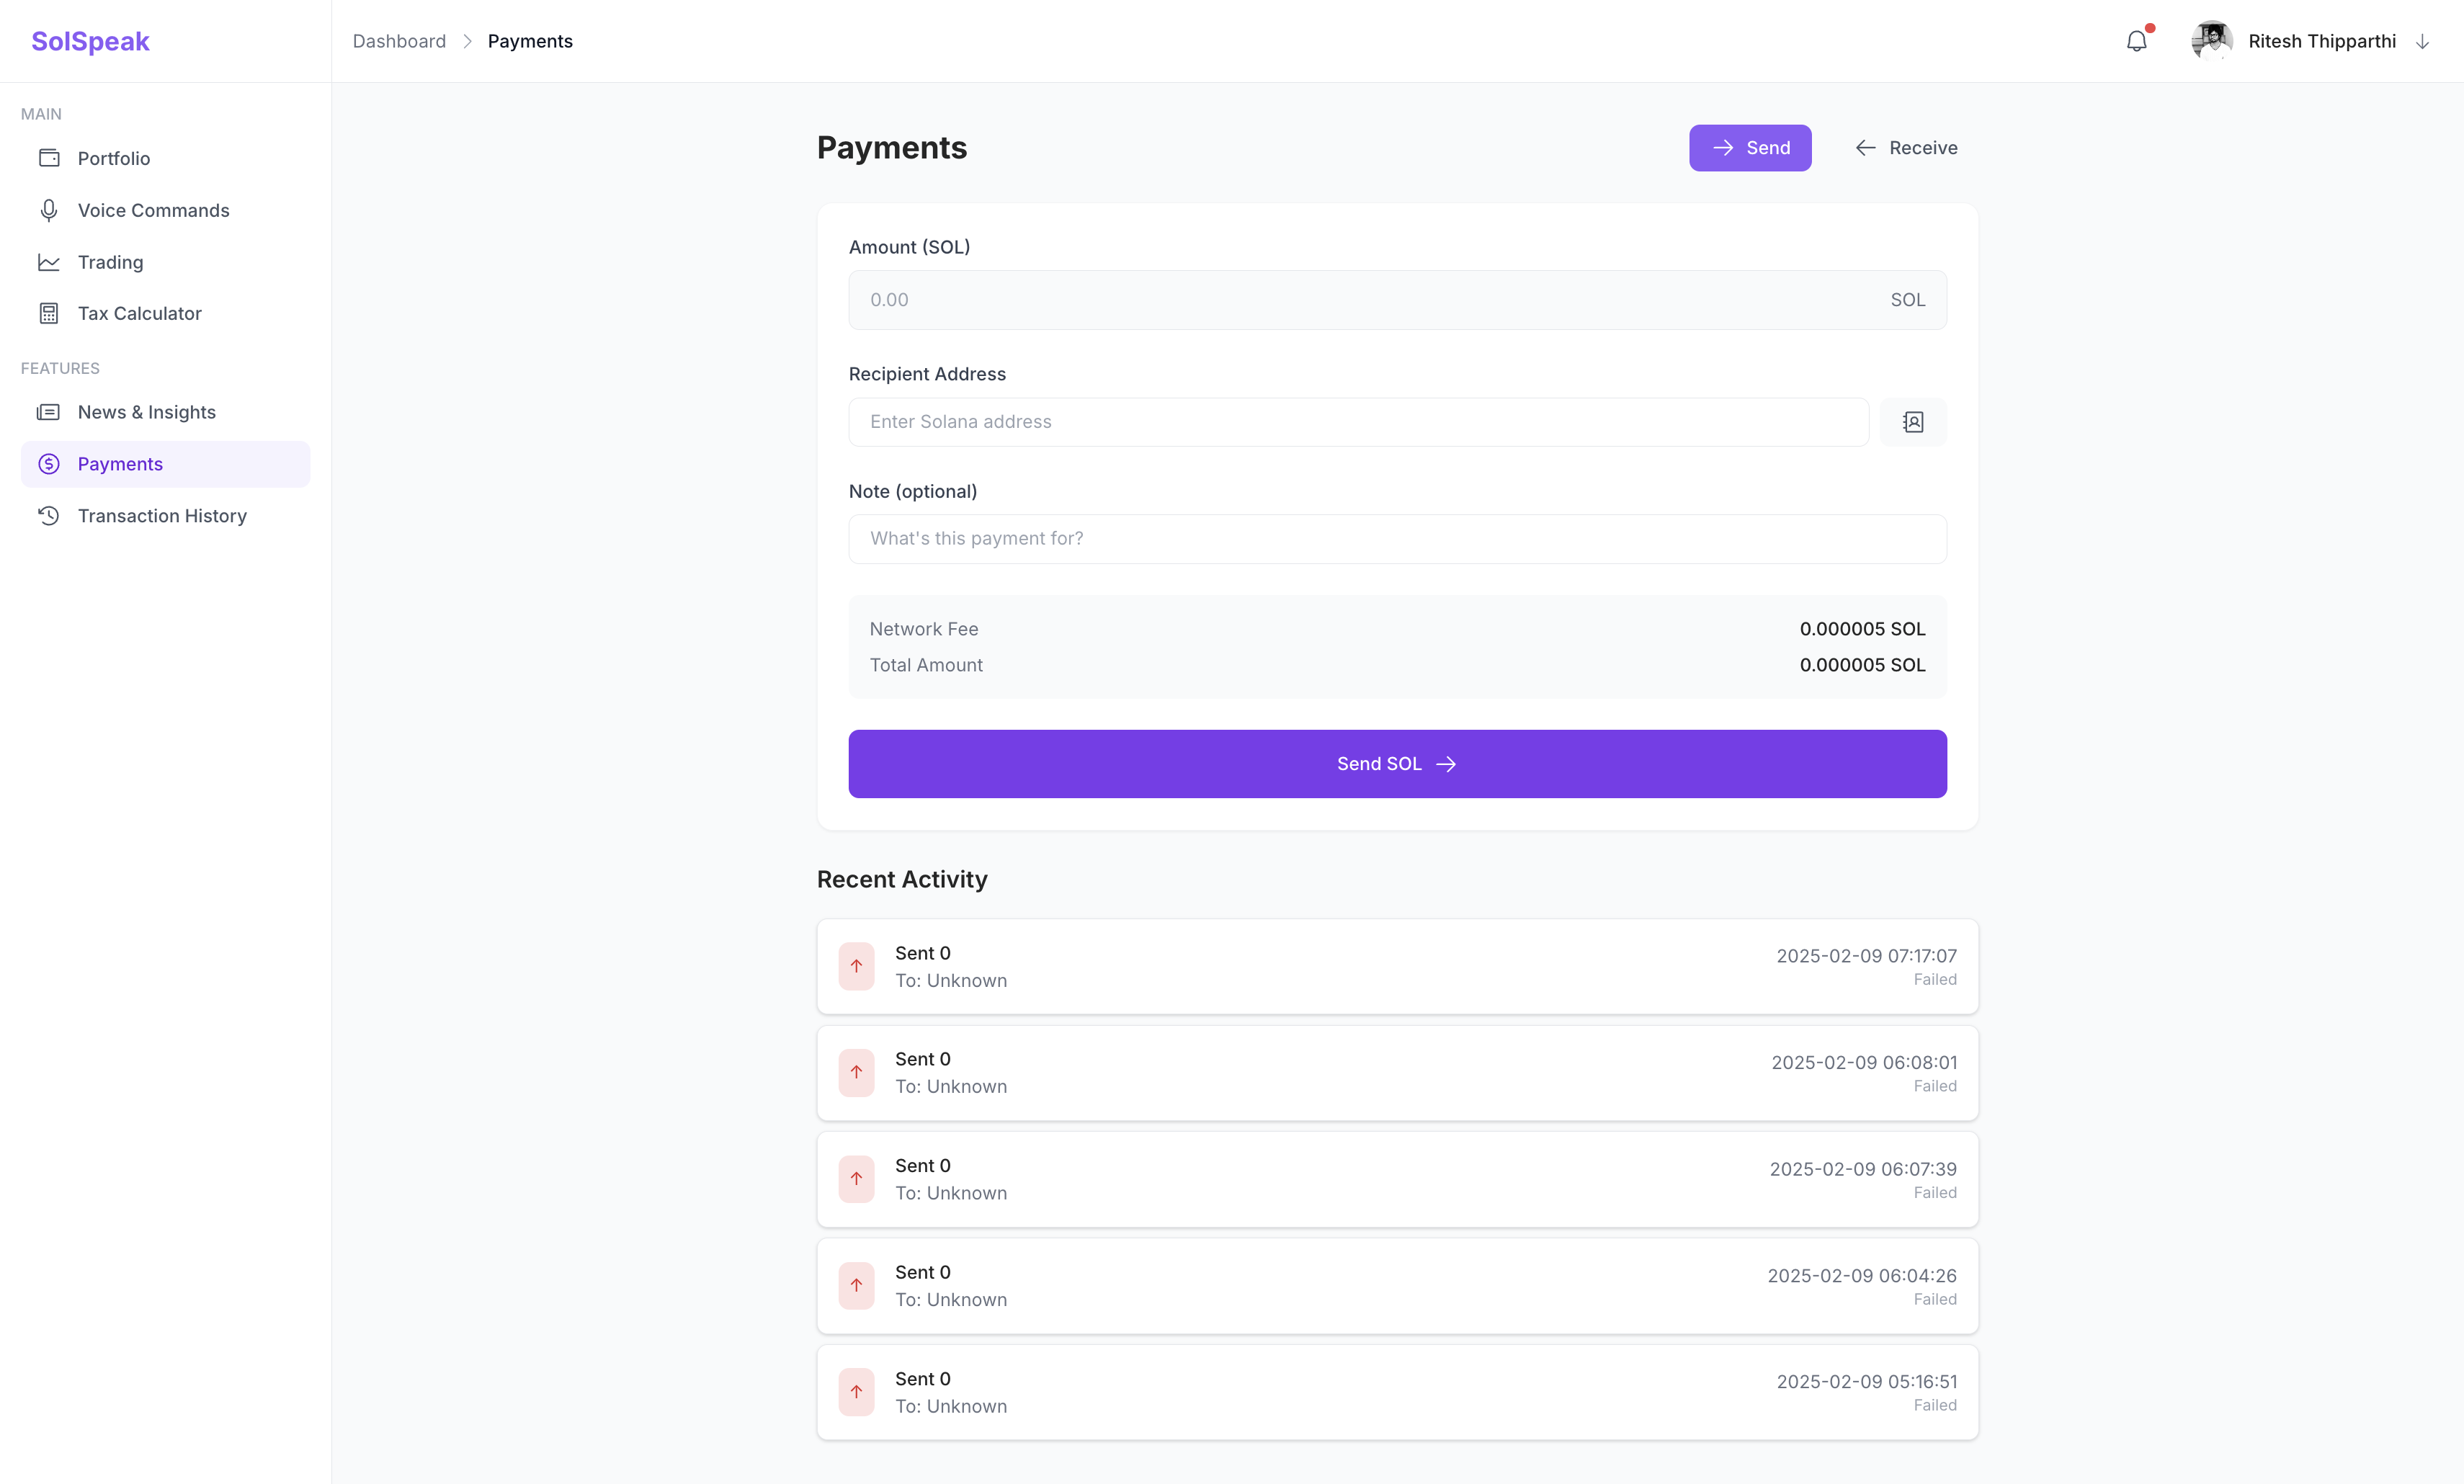The image size is (2464, 1484).
Task: Click the News & Insights newspaper icon
Action: (49, 412)
